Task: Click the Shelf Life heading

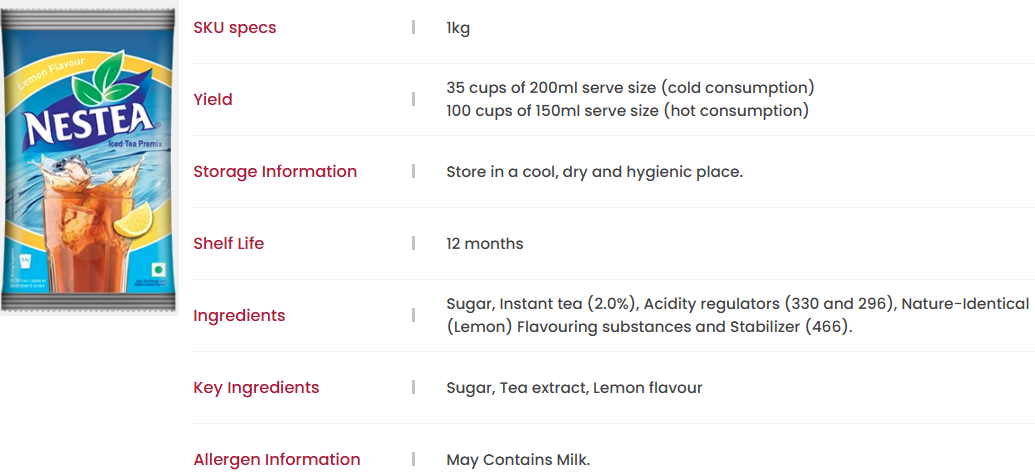Action: pyautogui.click(x=228, y=244)
